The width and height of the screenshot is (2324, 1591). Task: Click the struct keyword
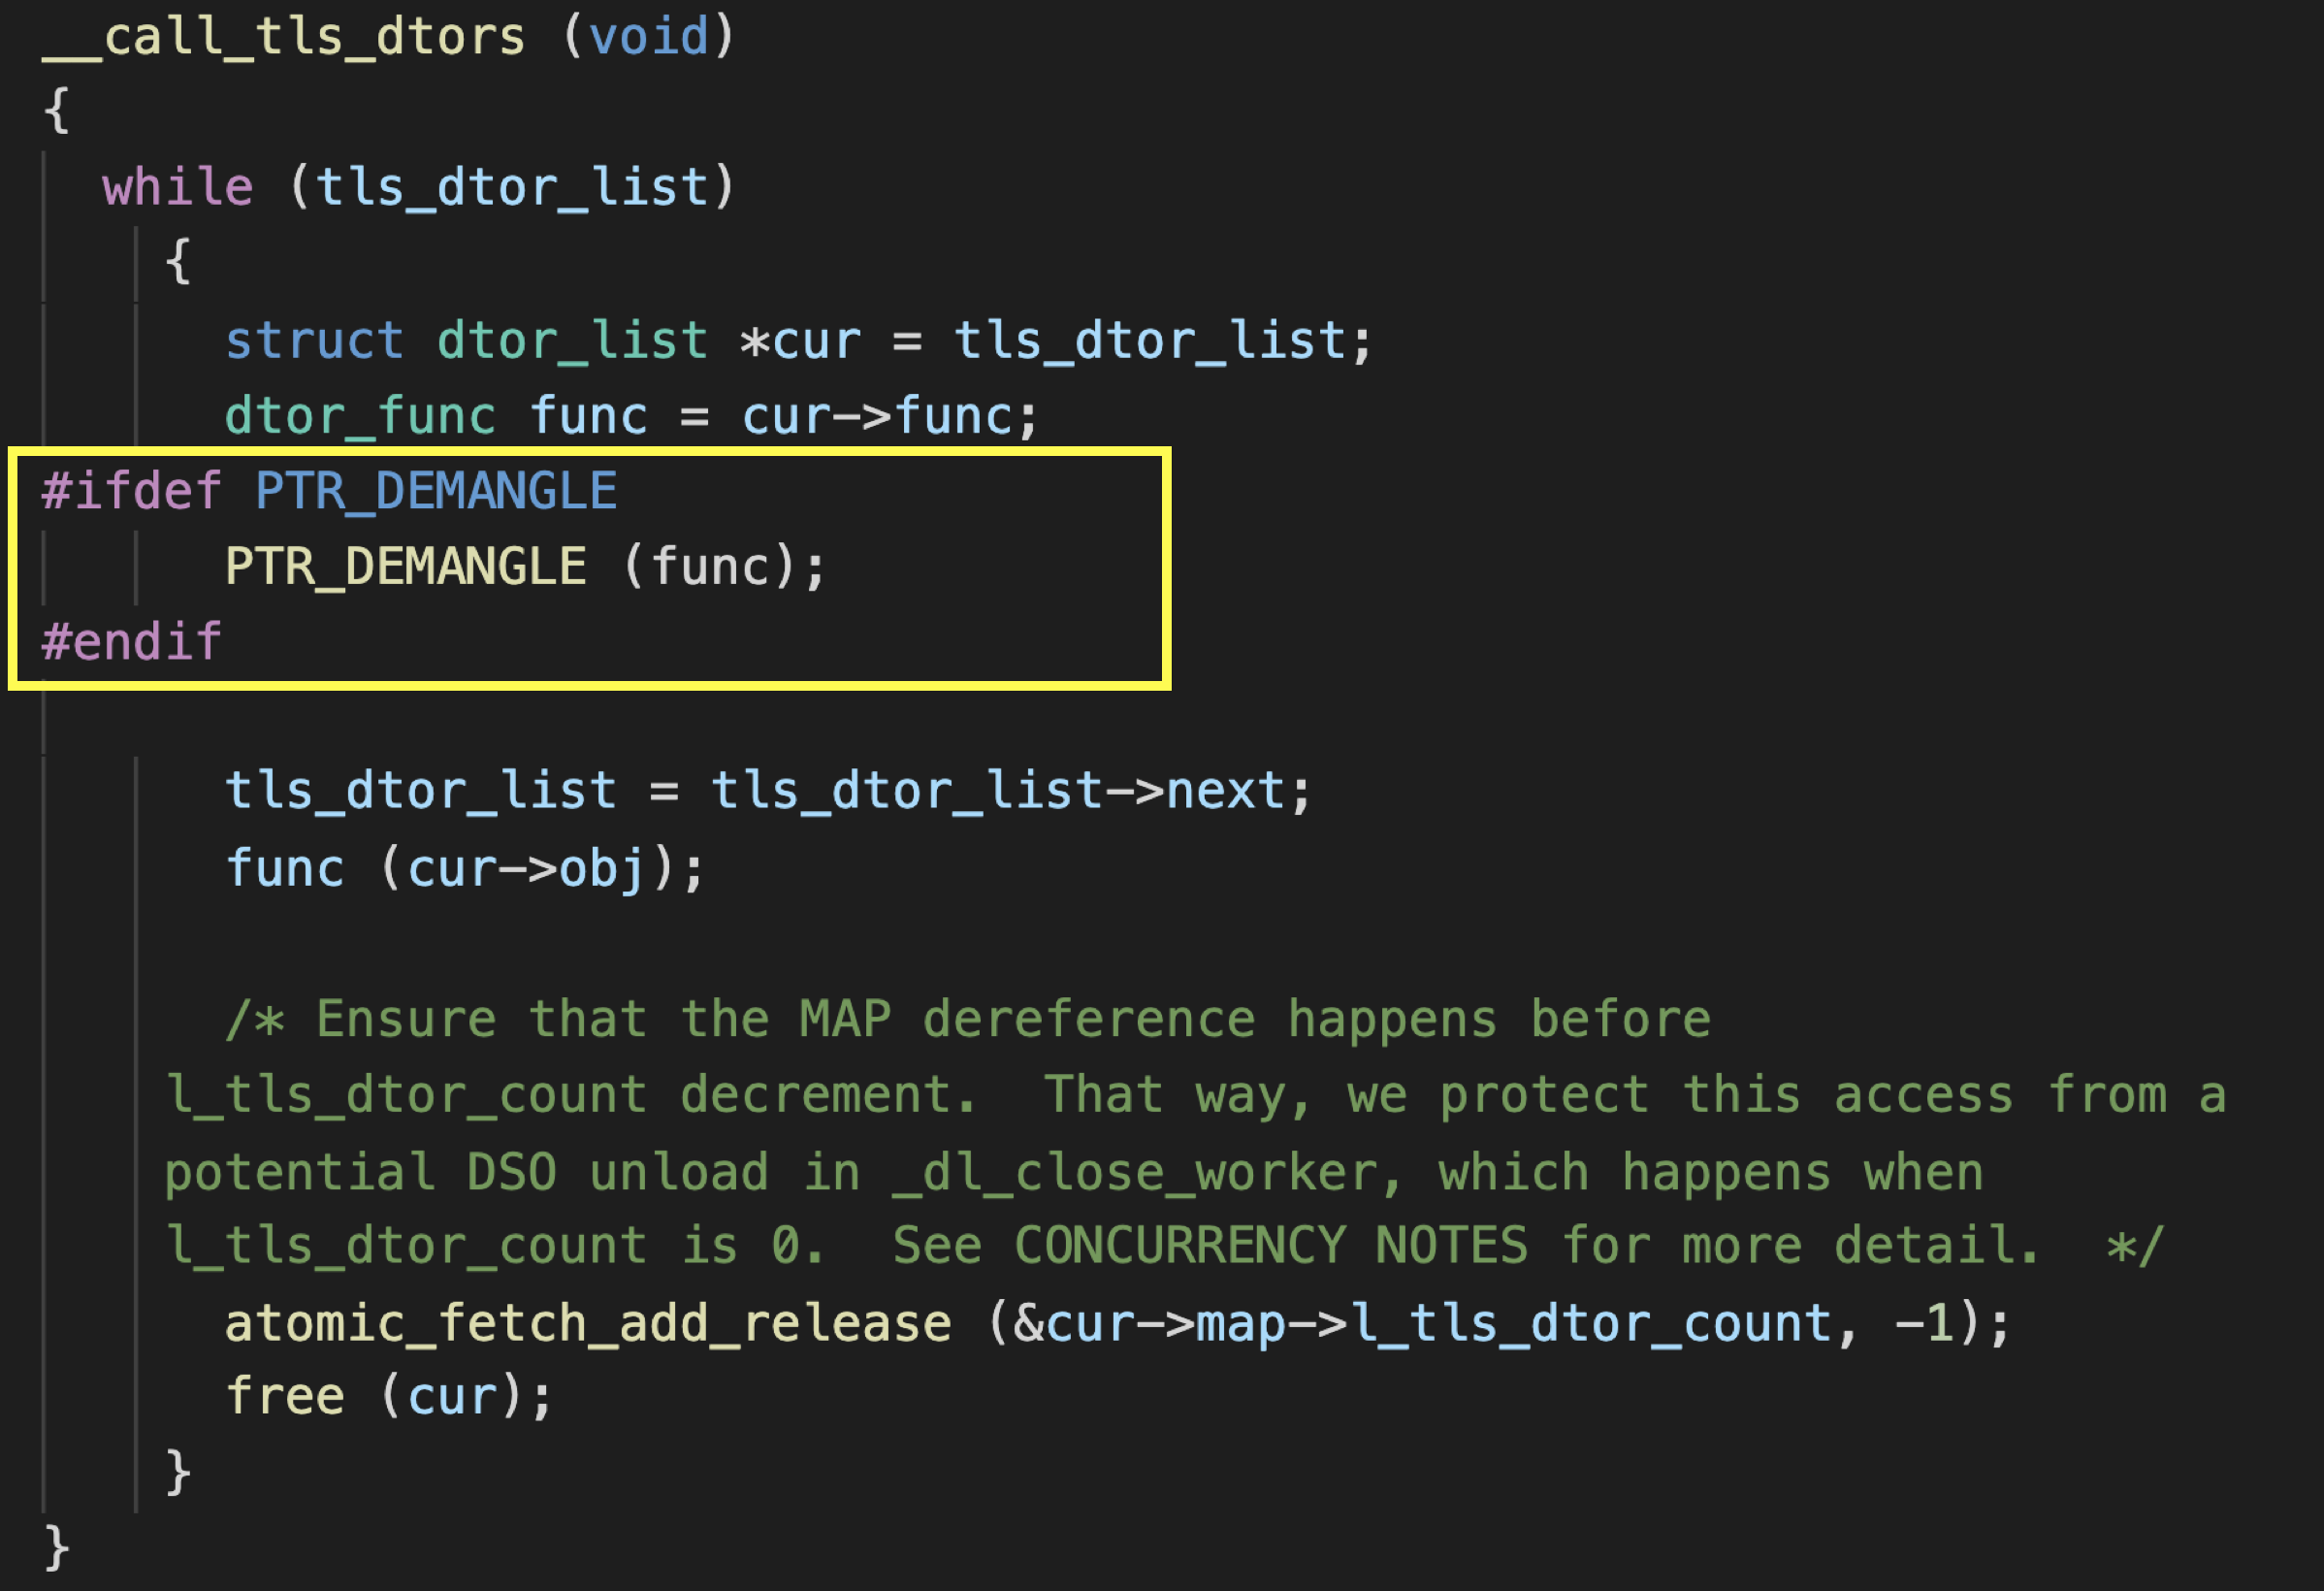coord(314,341)
